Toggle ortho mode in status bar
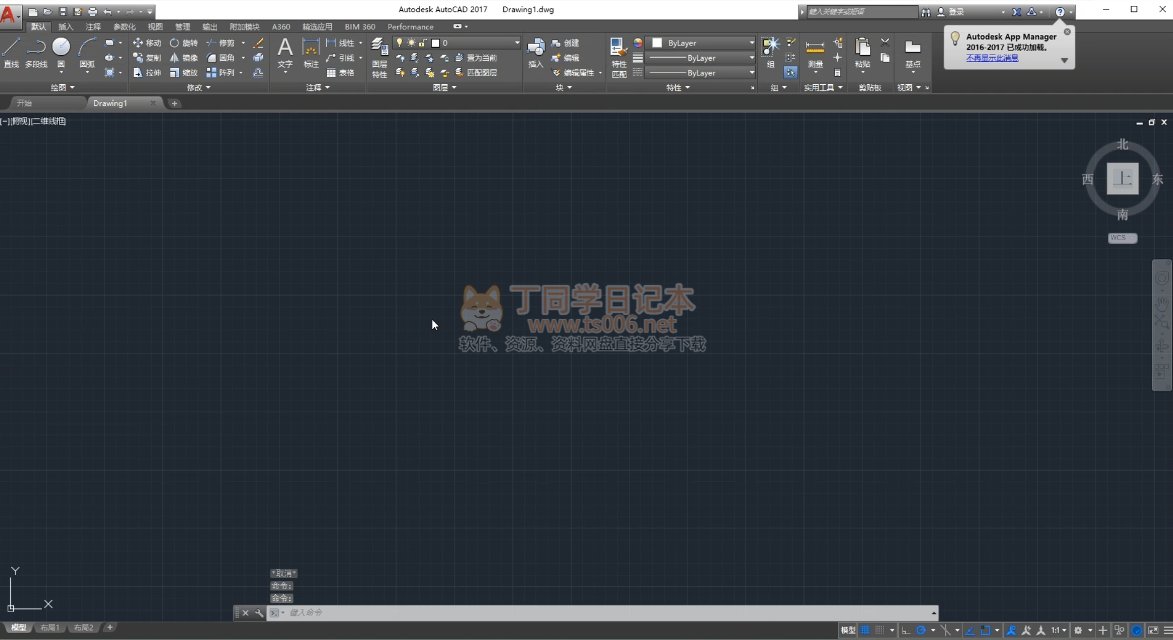The width and height of the screenshot is (1173, 640). (x=905, y=630)
